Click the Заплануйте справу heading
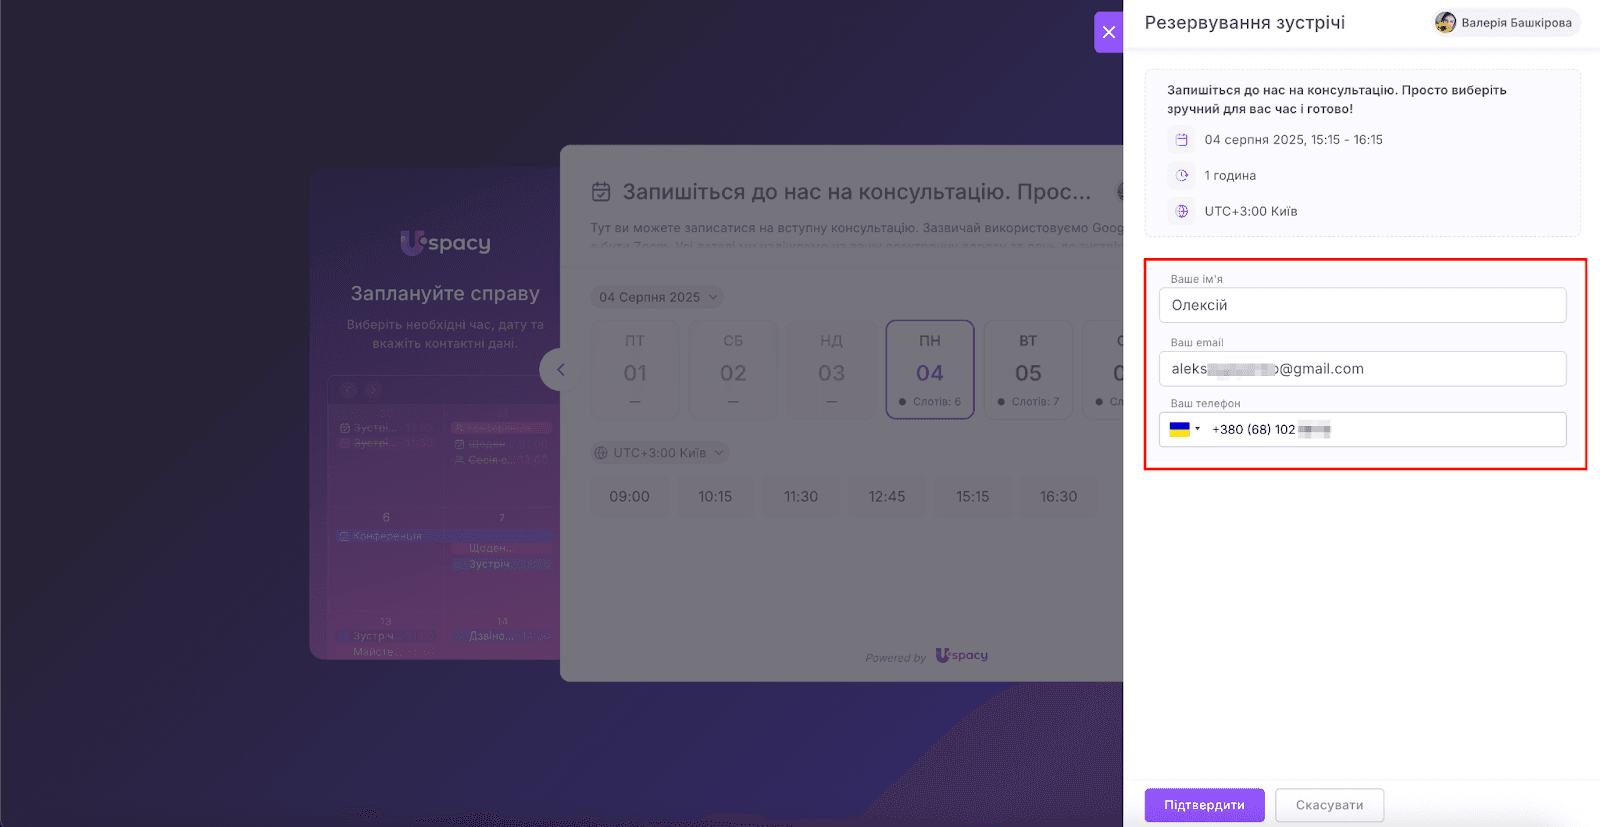The width and height of the screenshot is (1600, 827). [x=445, y=294]
